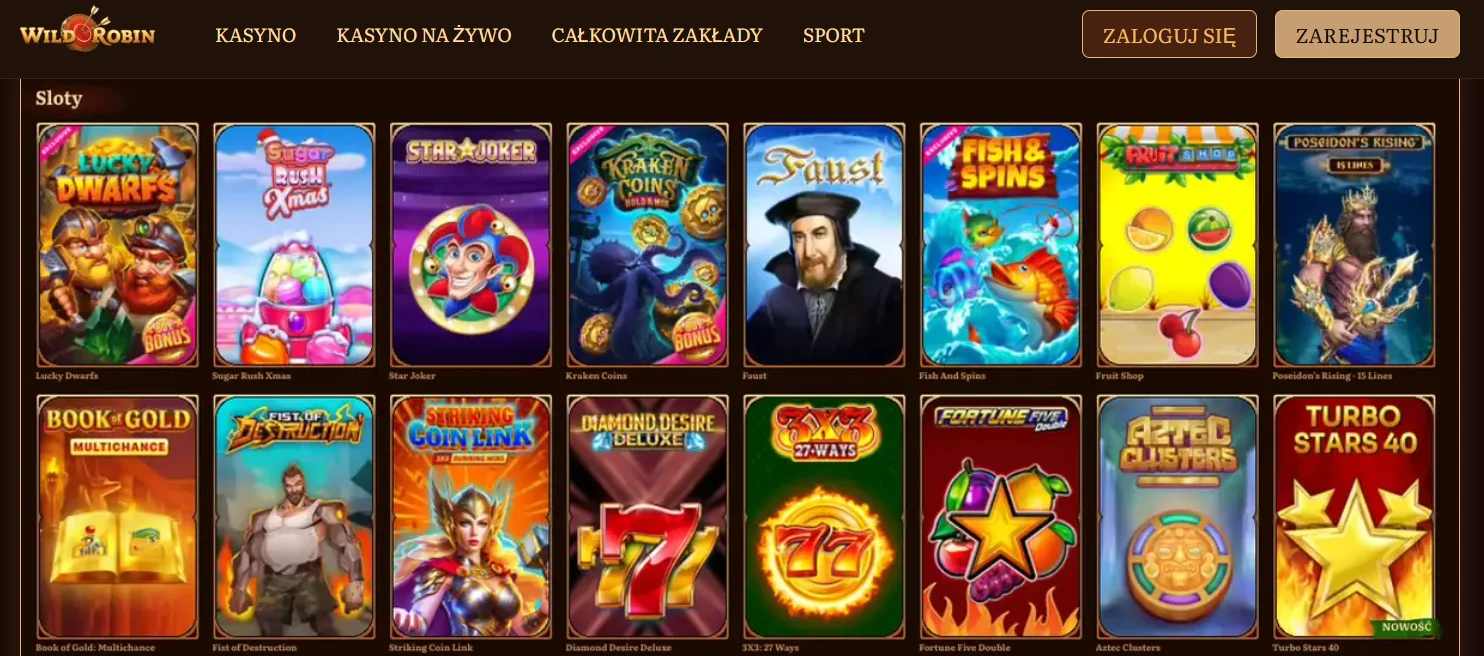Viewport: 1484px width, 656px height.
Task: Choose the Faust slot game
Action: tap(824, 245)
